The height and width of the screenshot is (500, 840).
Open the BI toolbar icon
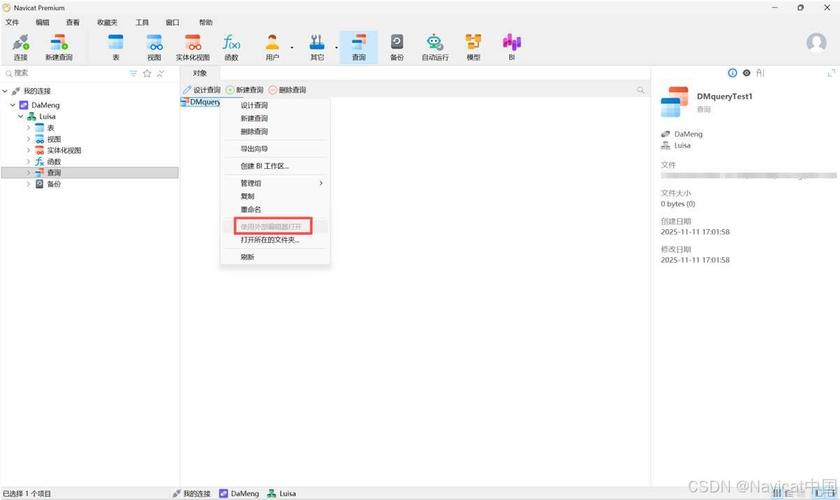[512, 47]
